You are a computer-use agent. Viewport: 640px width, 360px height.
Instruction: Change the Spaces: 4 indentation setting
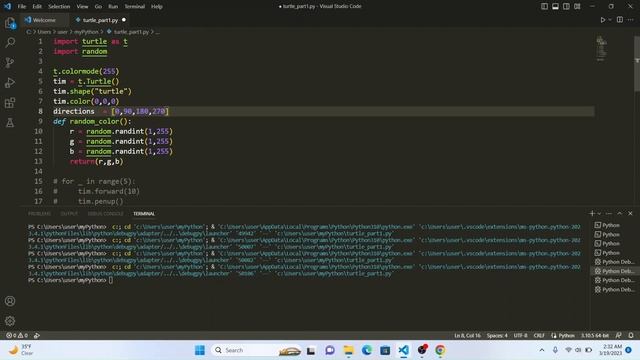point(497,335)
